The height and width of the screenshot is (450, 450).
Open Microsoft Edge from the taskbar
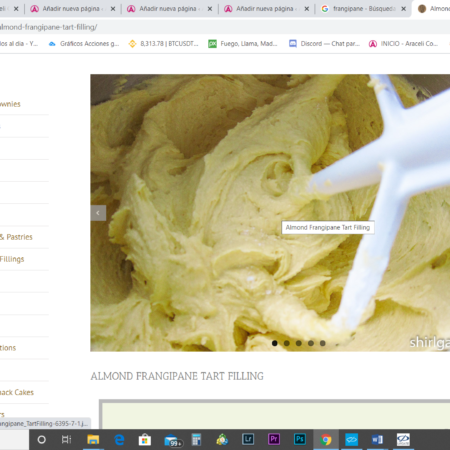[119, 440]
